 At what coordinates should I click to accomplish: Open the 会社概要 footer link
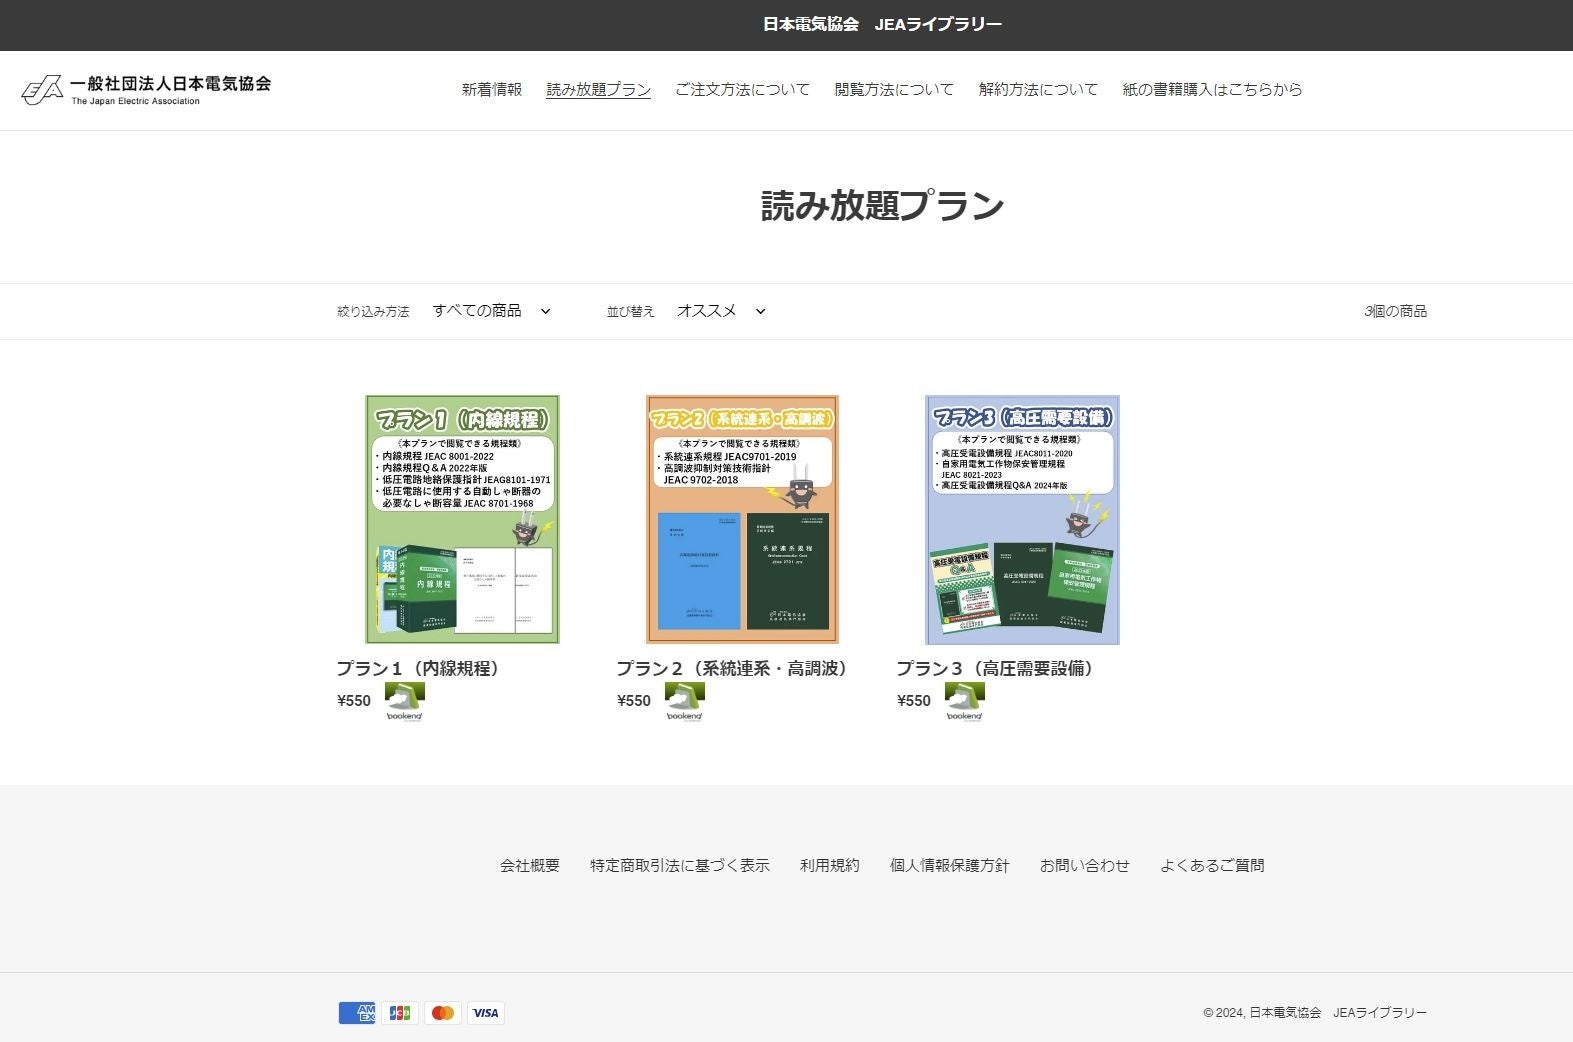pos(530,866)
